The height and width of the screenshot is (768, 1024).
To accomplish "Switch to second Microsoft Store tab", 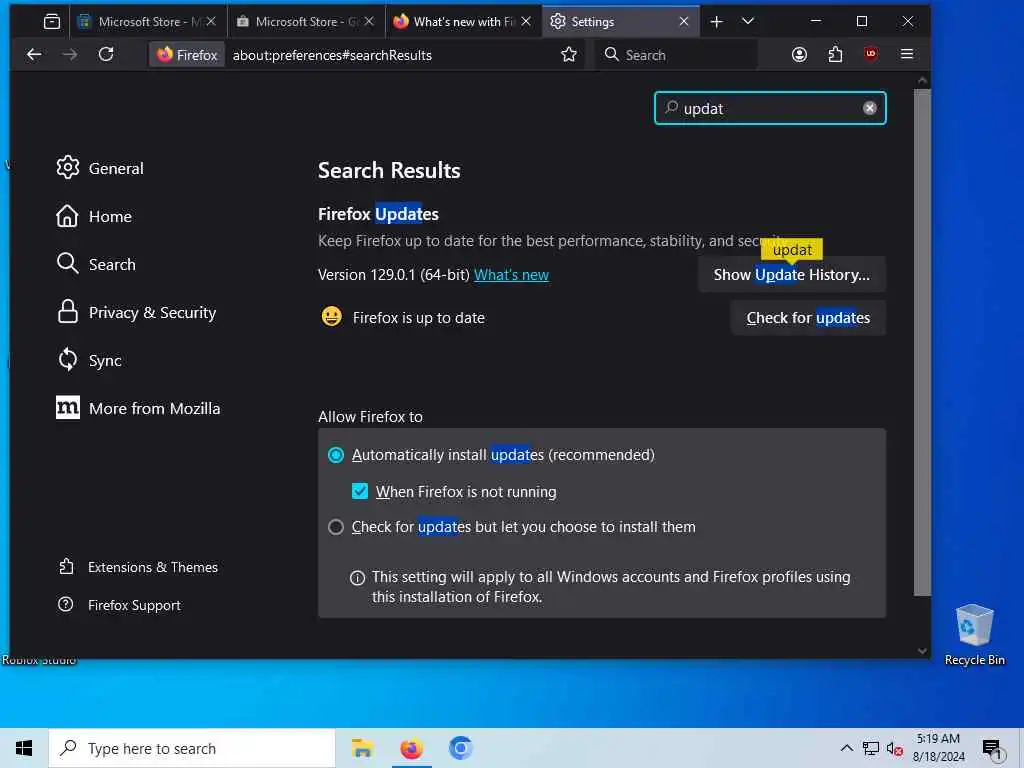I will point(304,22).
